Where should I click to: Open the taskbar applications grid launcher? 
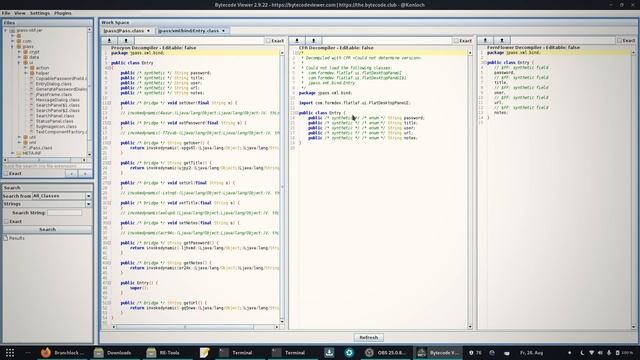point(10,353)
